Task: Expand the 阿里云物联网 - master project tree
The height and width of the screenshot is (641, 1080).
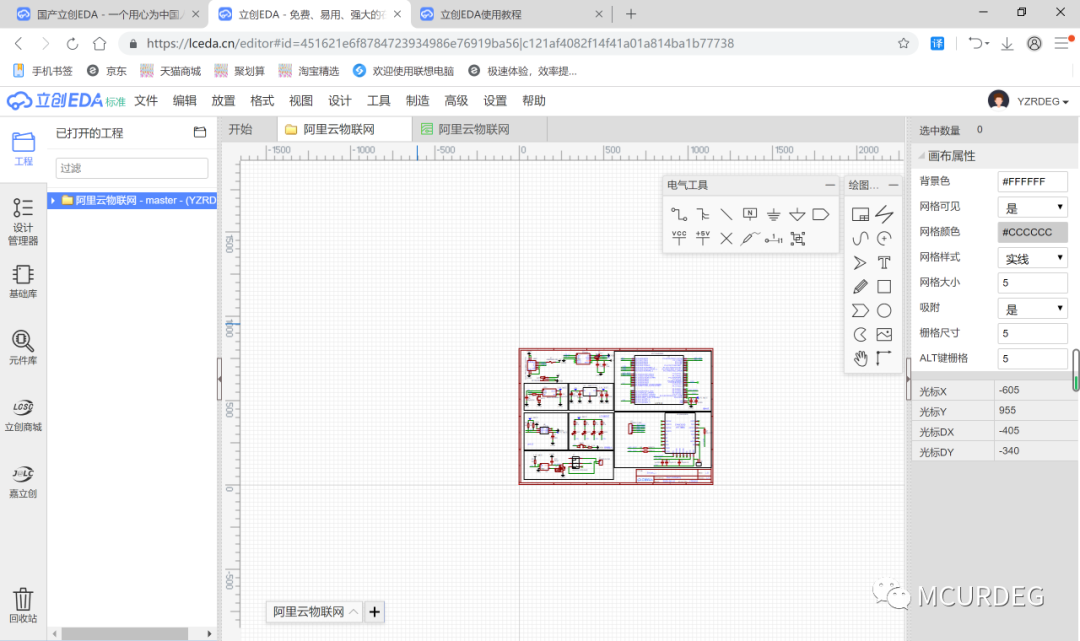Action: click(x=53, y=200)
